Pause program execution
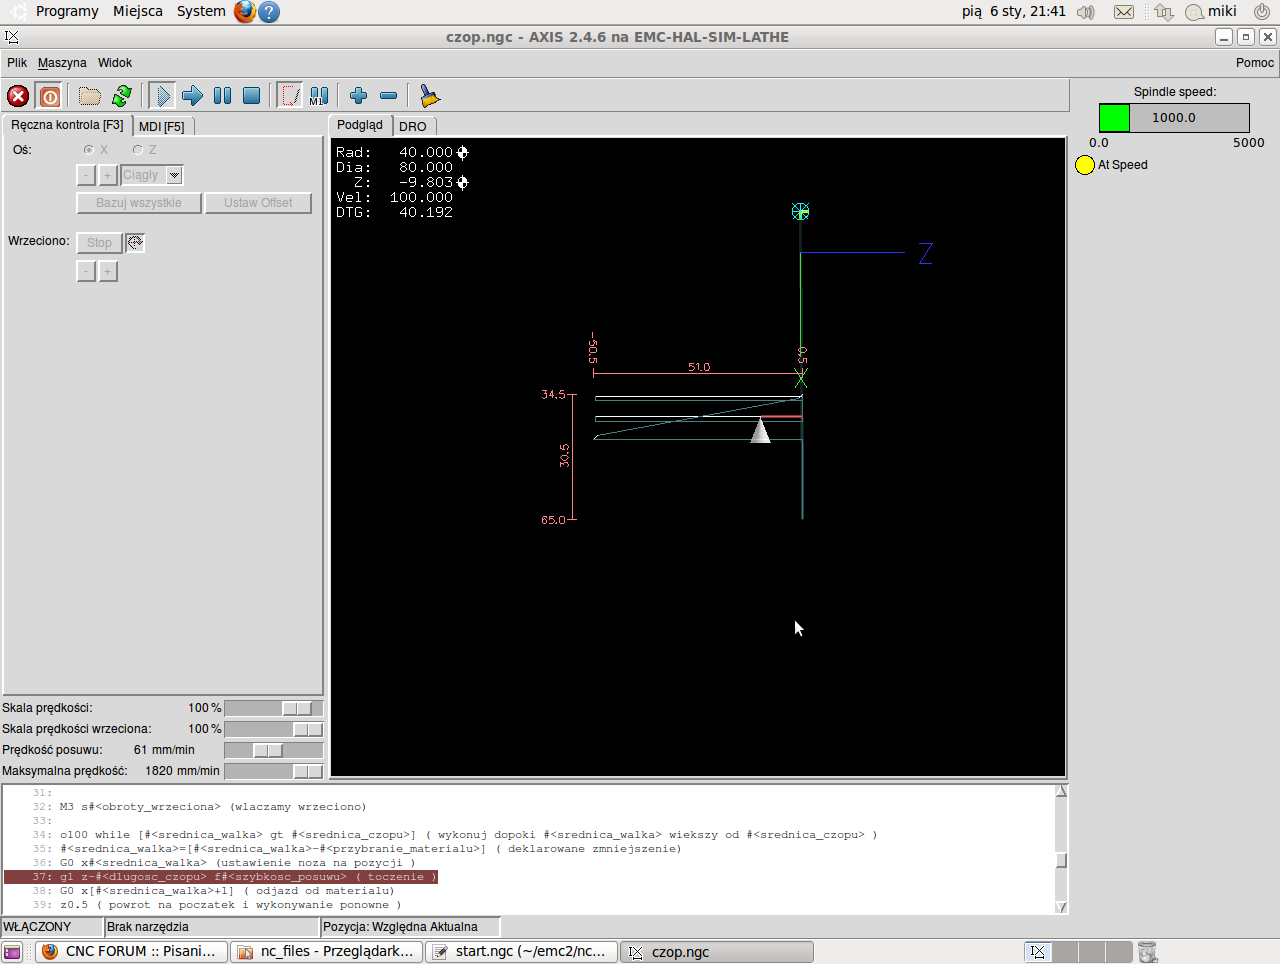The image size is (1280, 964). click(223, 96)
